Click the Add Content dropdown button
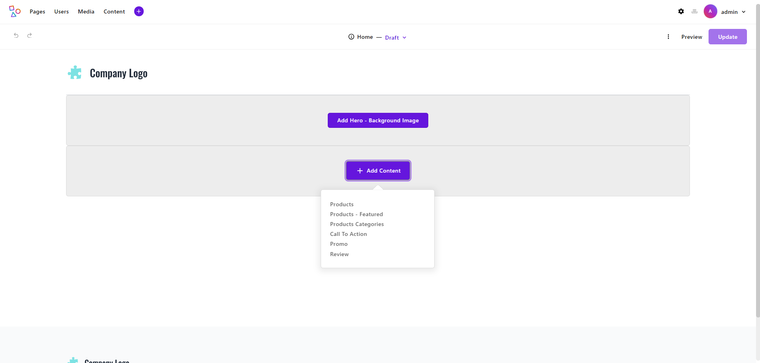Screen dimensions: 760x363 click(x=378, y=171)
